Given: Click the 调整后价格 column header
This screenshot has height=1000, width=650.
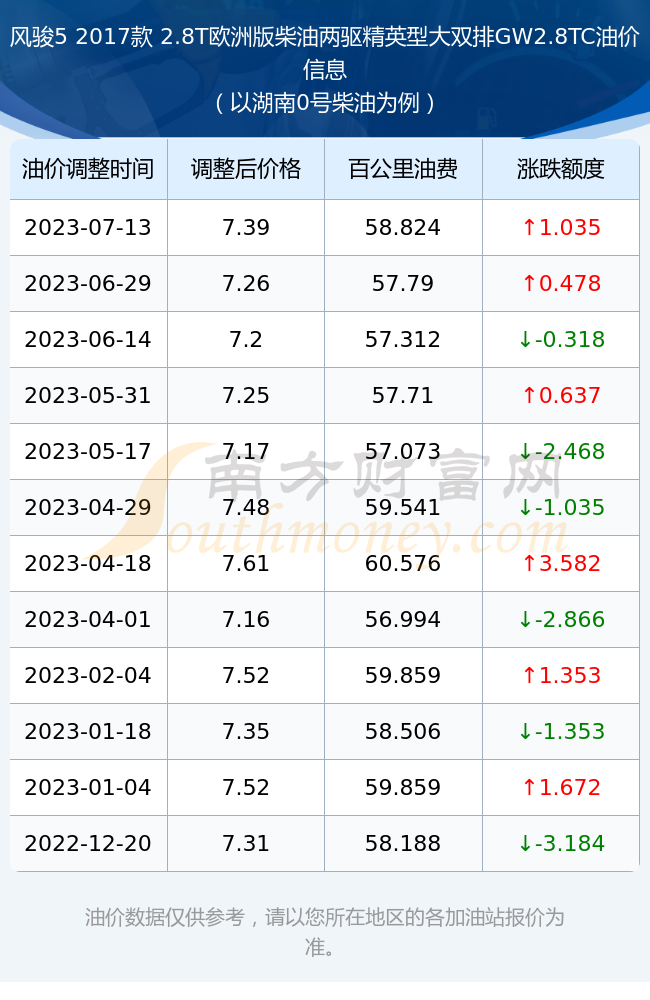Looking at the screenshot, I should [x=246, y=169].
